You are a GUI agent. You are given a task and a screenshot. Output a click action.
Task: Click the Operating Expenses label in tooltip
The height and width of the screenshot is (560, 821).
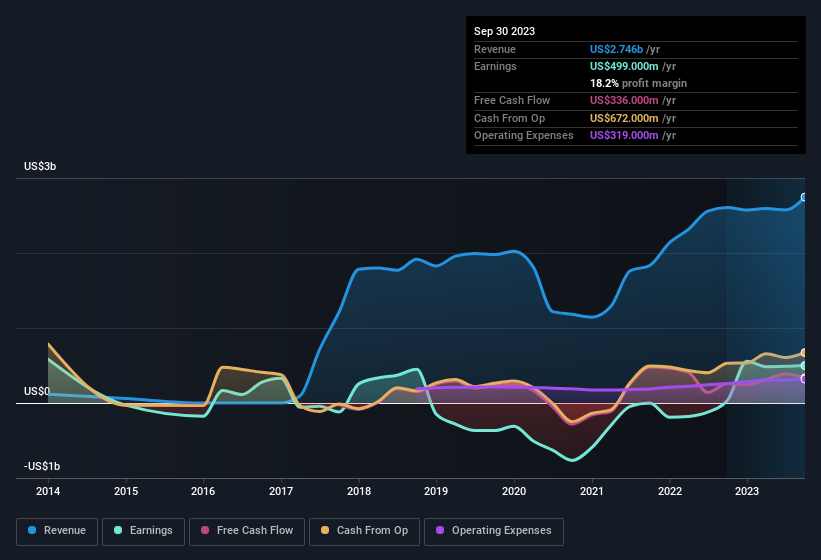pos(524,135)
